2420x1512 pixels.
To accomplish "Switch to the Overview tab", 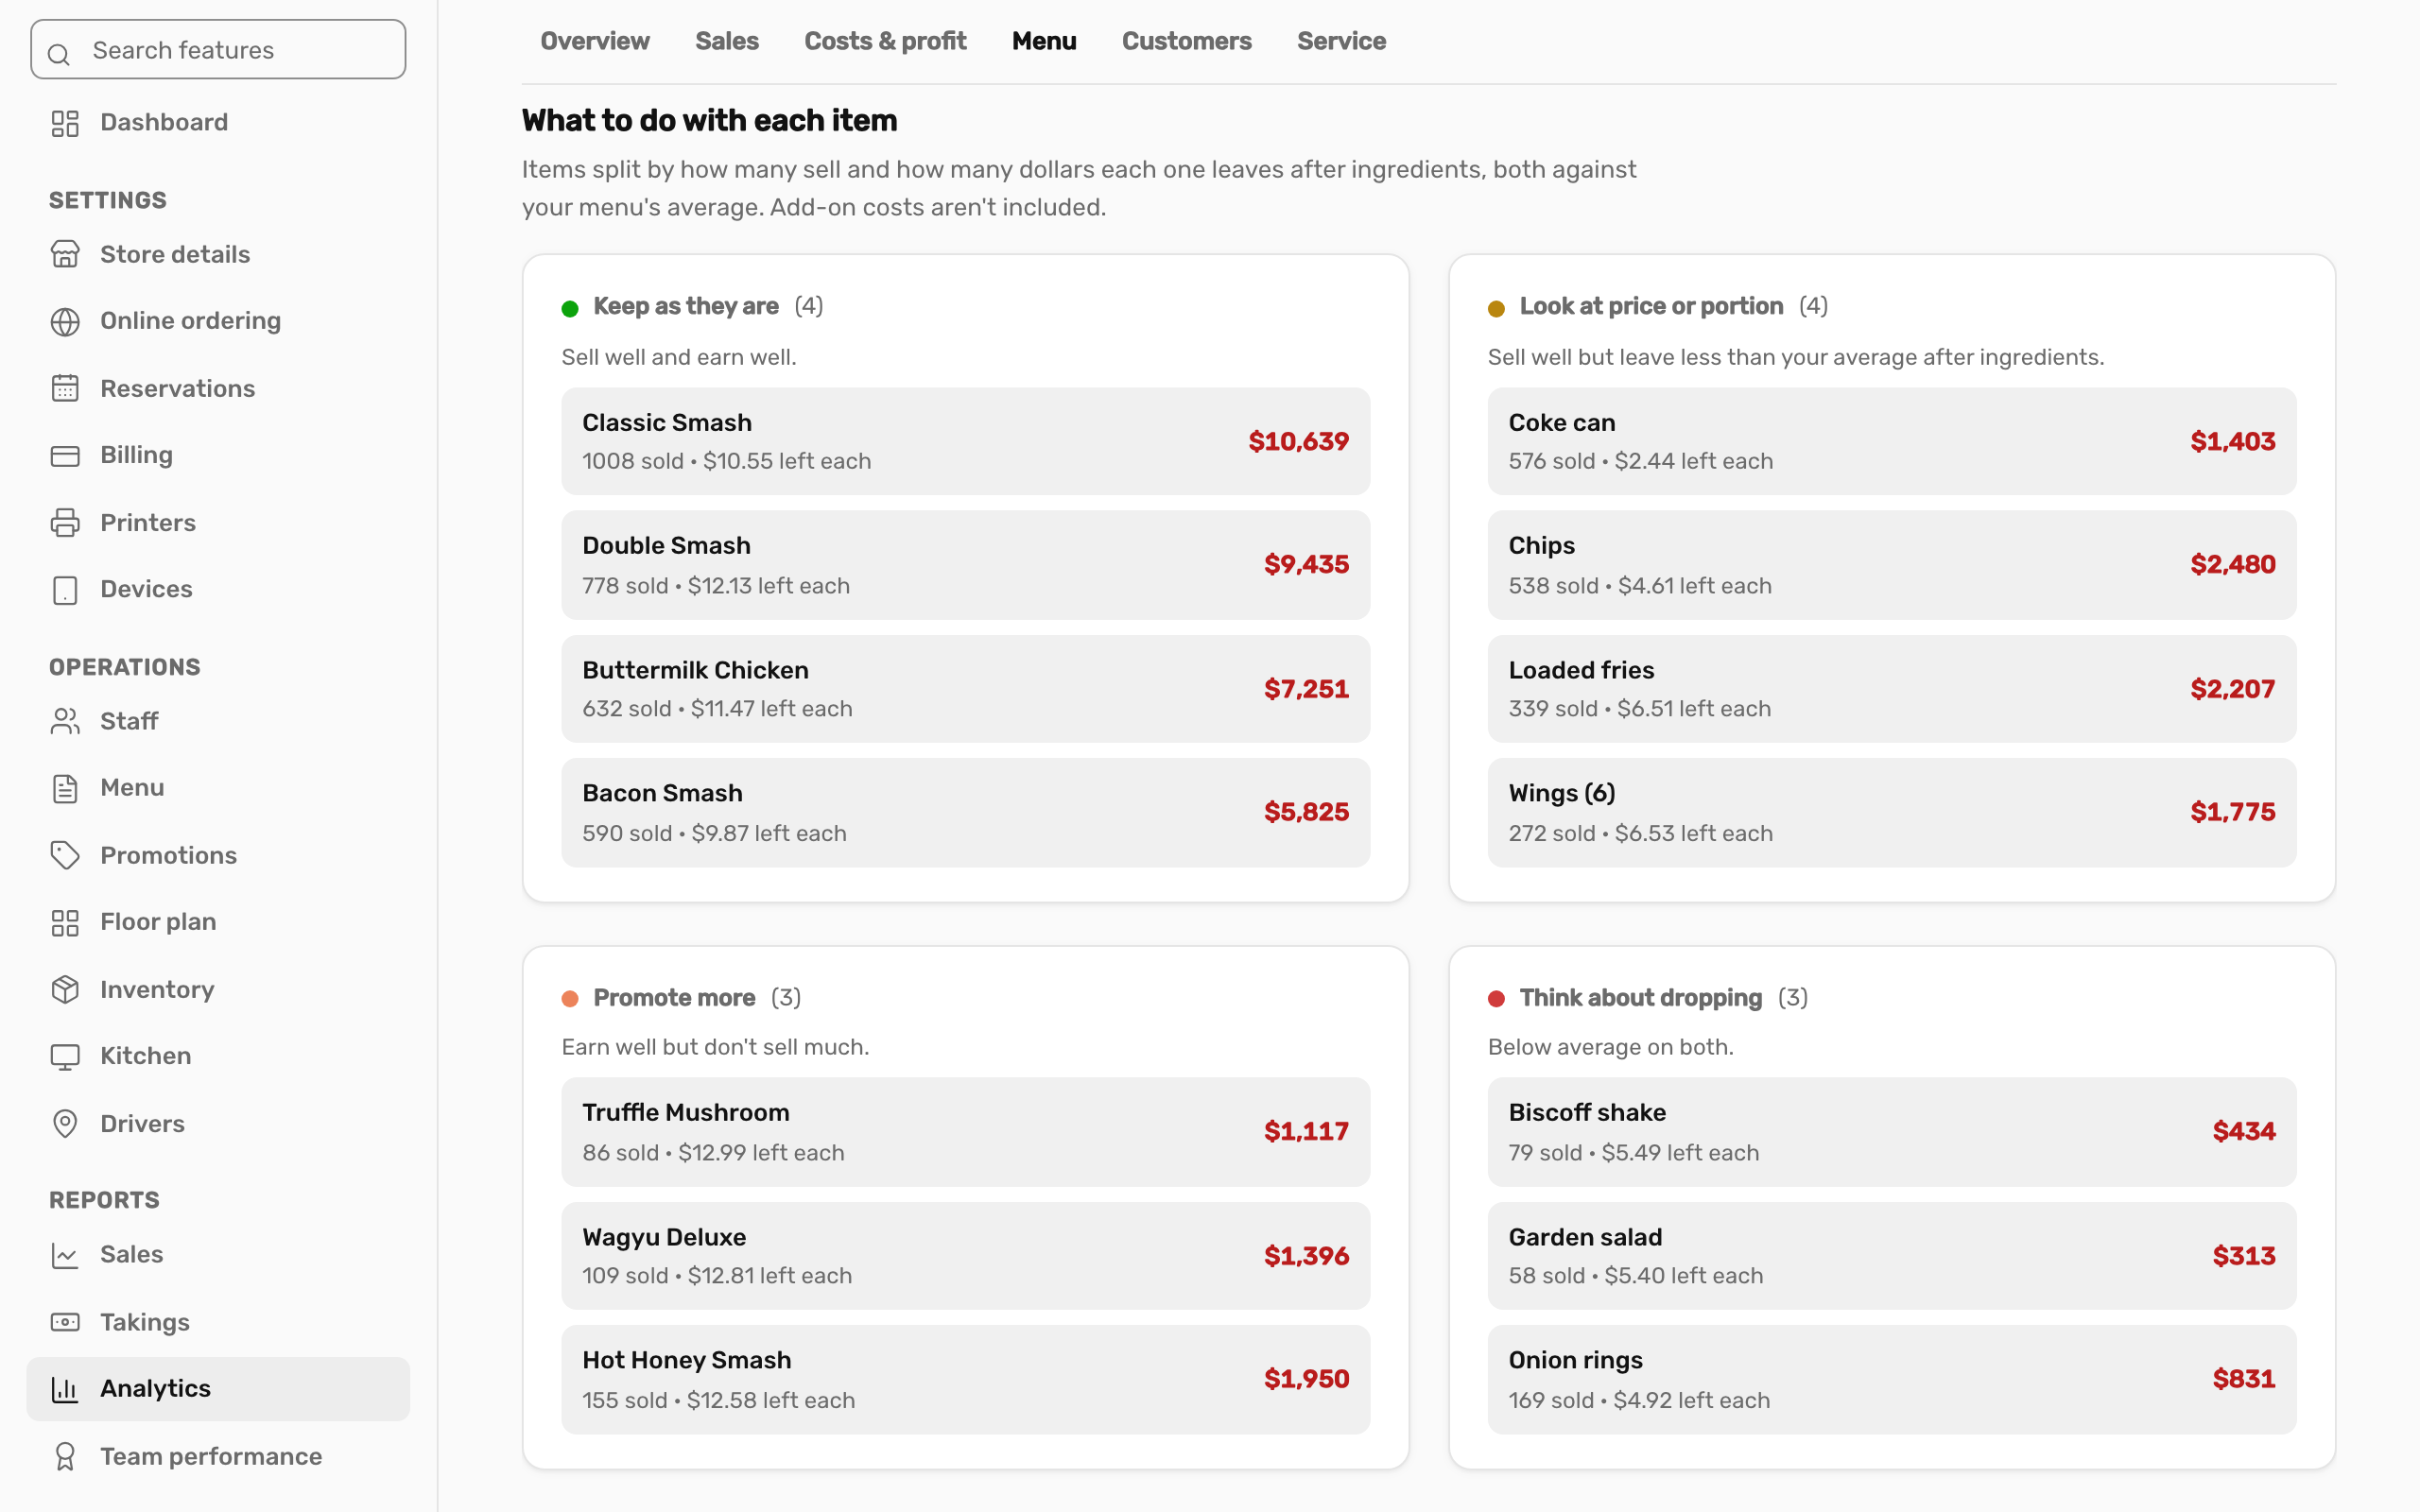I will coord(595,41).
